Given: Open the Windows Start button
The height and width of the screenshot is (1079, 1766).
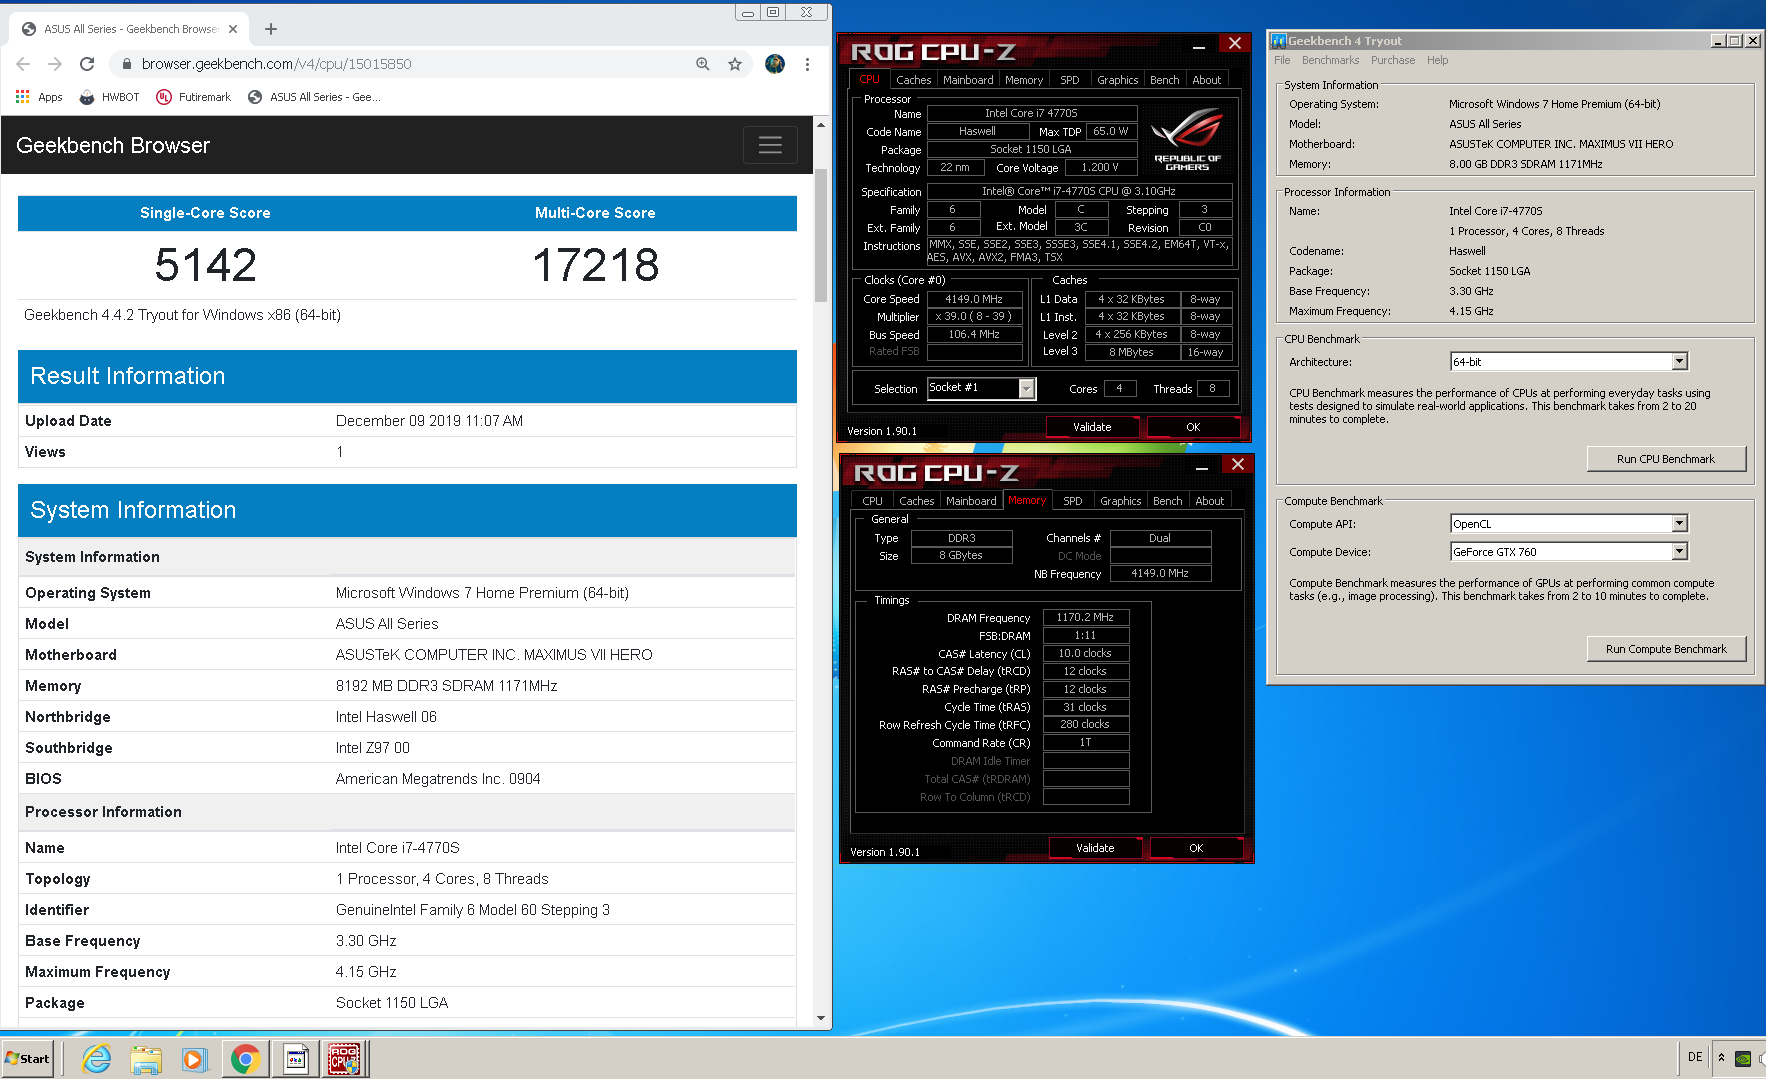Looking at the screenshot, I should point(28,1059).
